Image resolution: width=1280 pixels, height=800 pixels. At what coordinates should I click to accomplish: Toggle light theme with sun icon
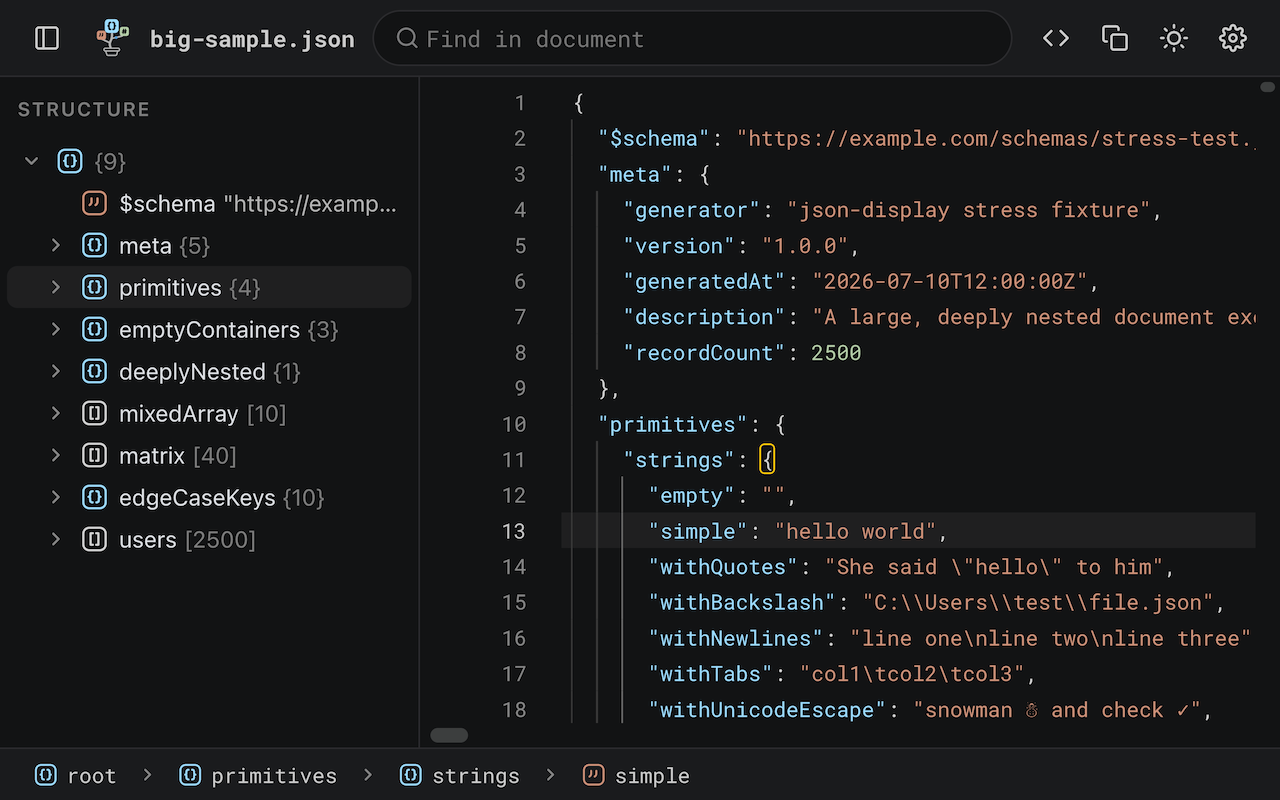1174,38
